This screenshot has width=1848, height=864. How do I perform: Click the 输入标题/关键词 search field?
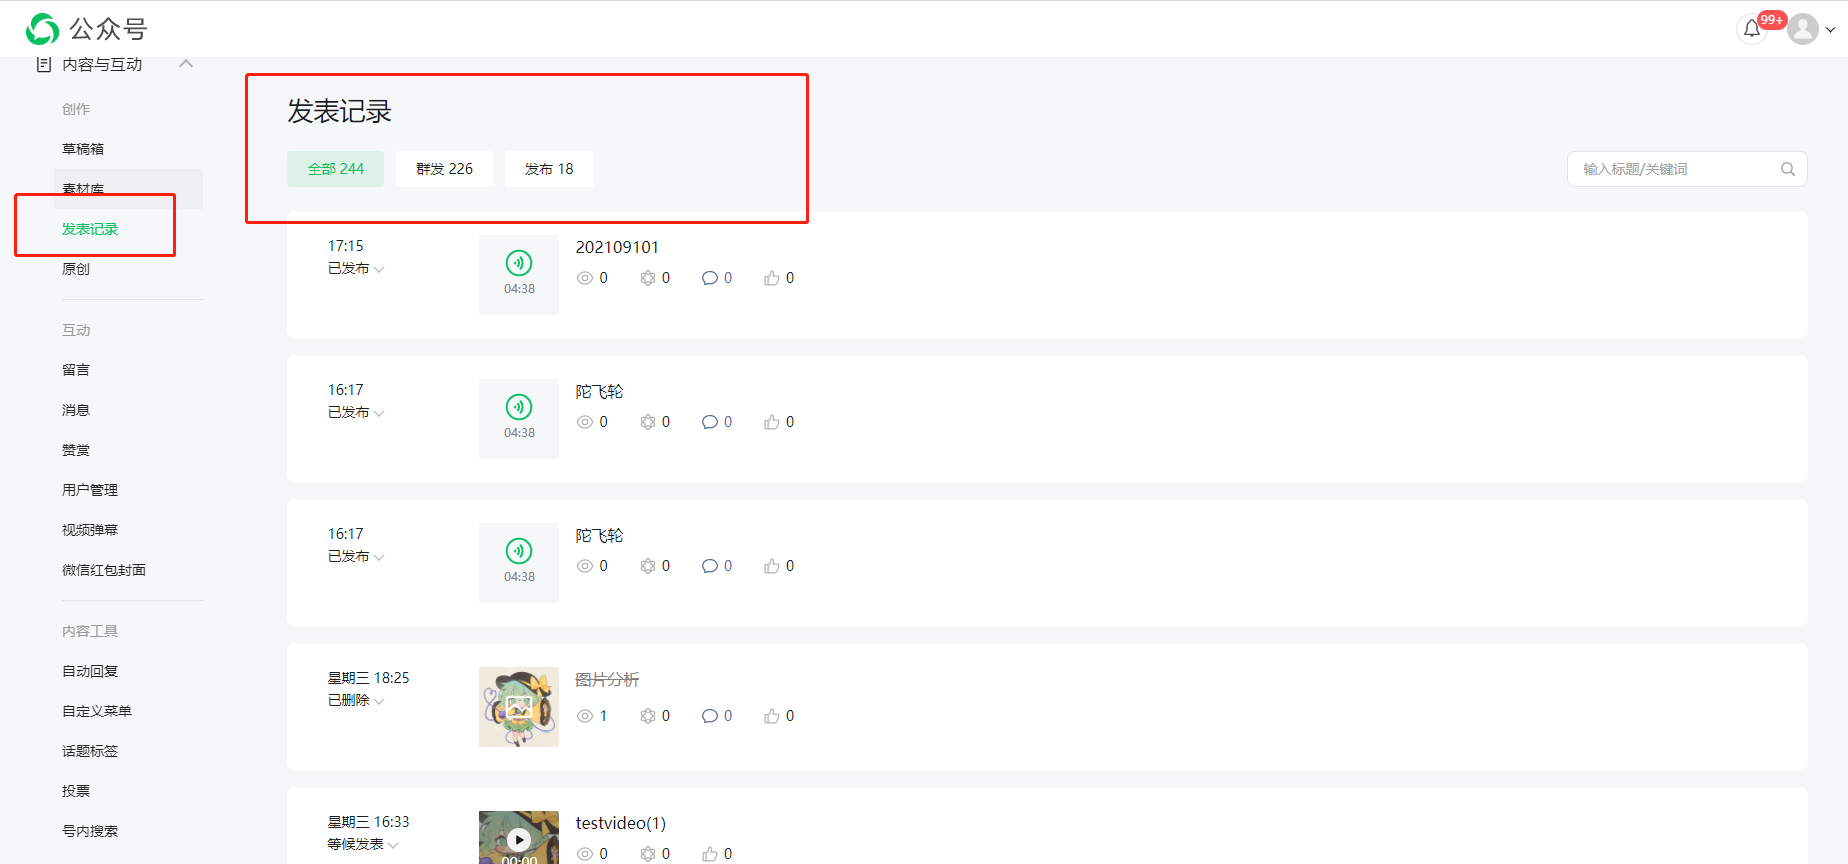pos(1687,169)
